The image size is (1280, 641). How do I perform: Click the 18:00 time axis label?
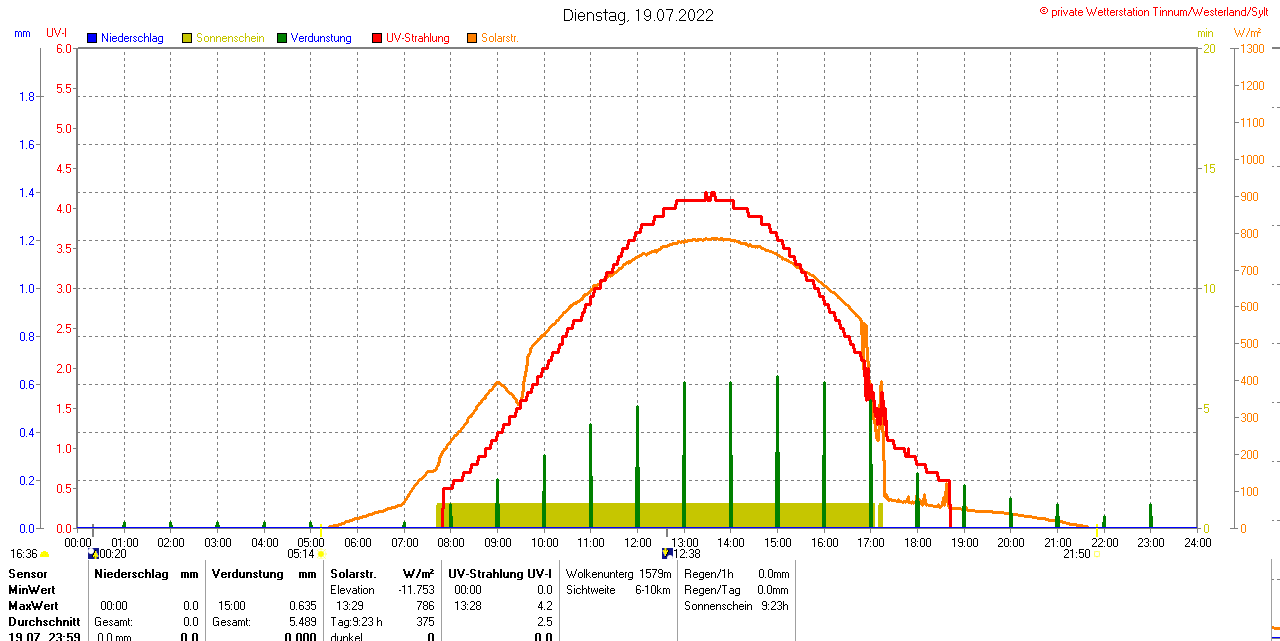click(917, 543)
